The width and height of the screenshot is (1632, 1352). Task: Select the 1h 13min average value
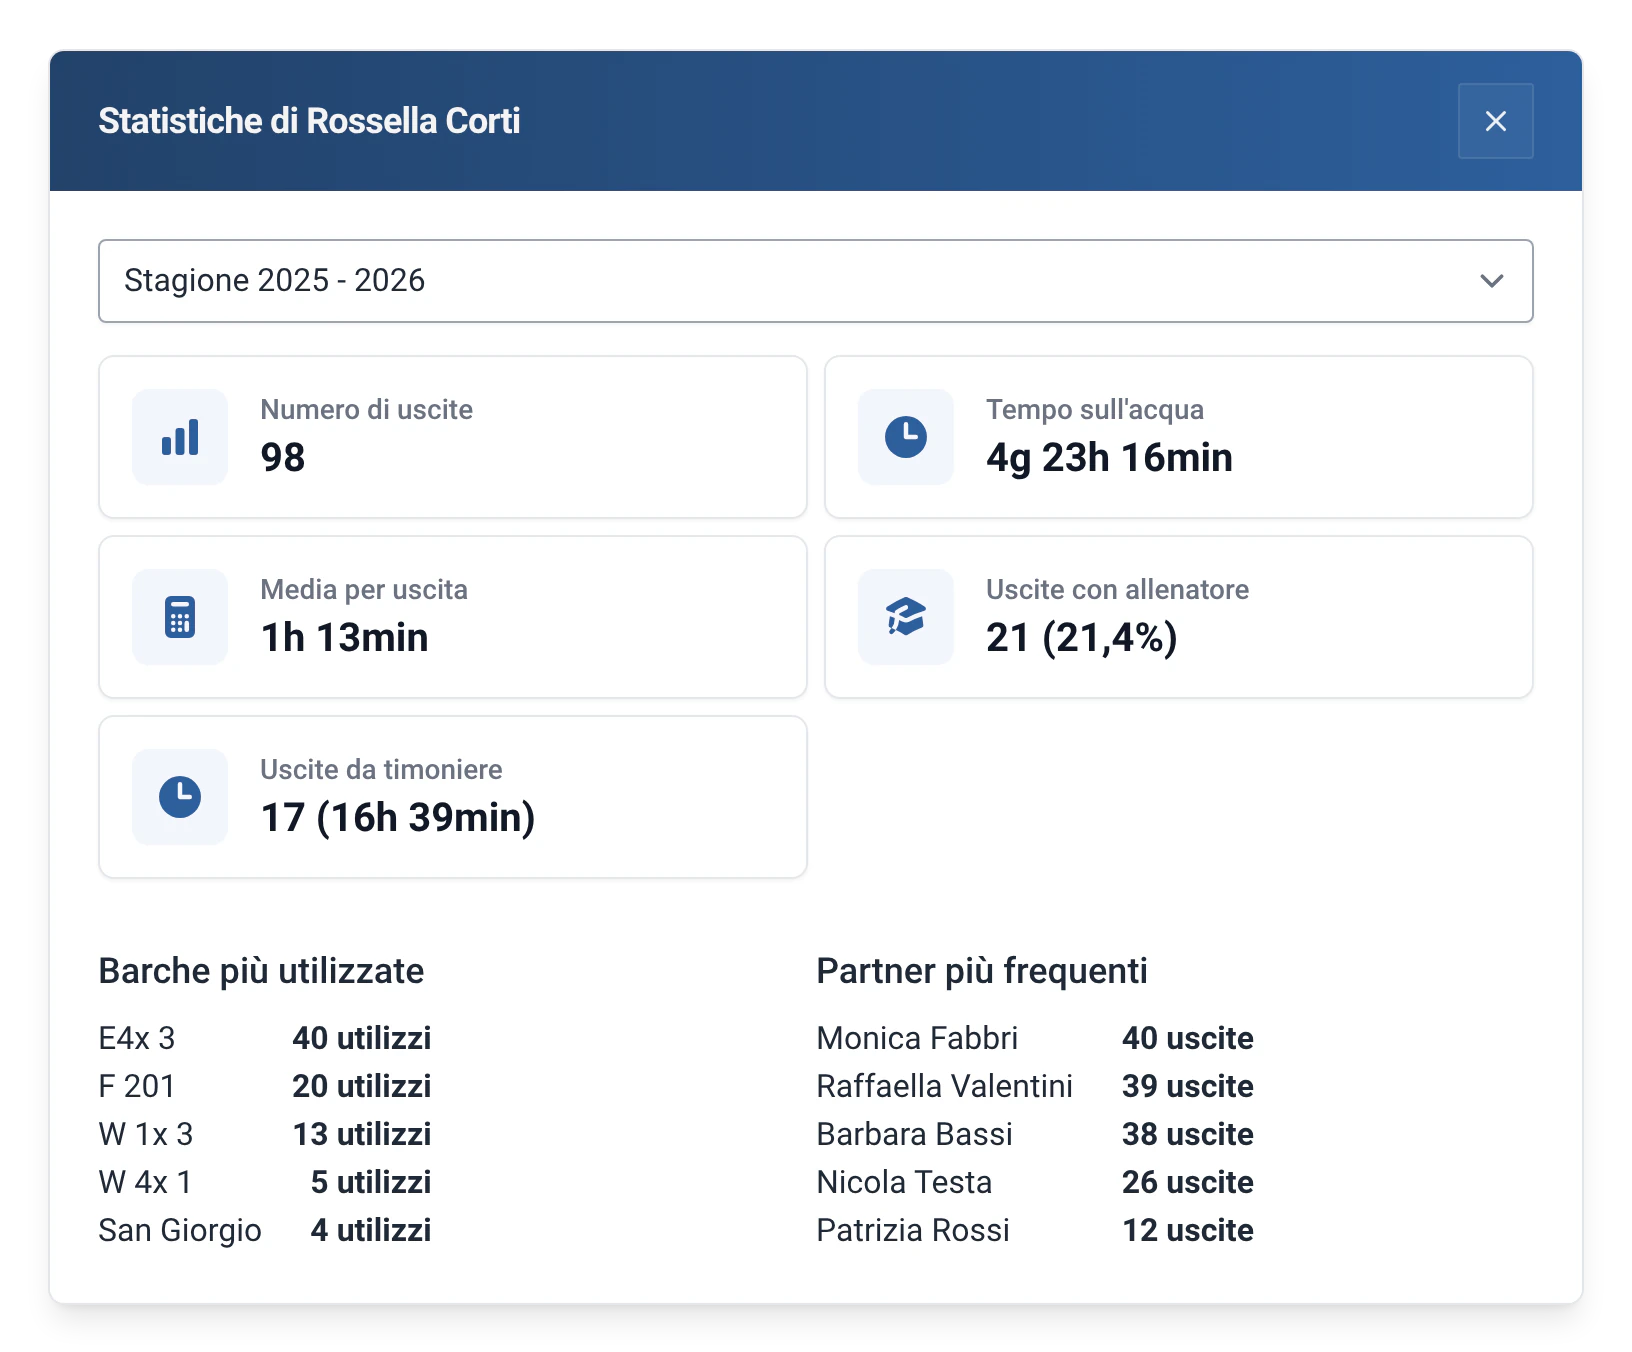345,638
